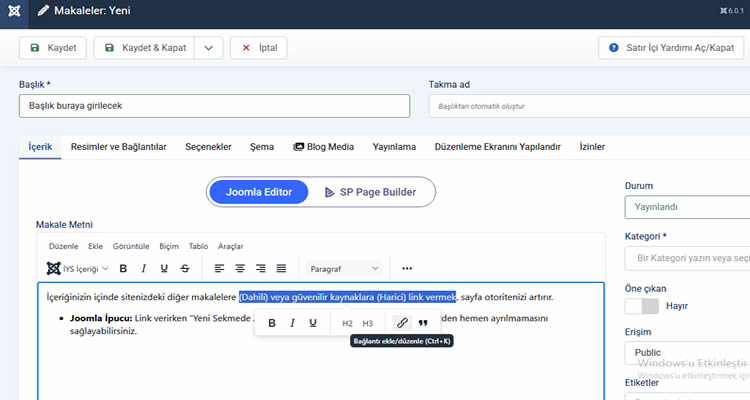Switch to SP Page Builder mode
Viewport: 750px width, 400px height.
pyautogui.click(x=364, y=191)
